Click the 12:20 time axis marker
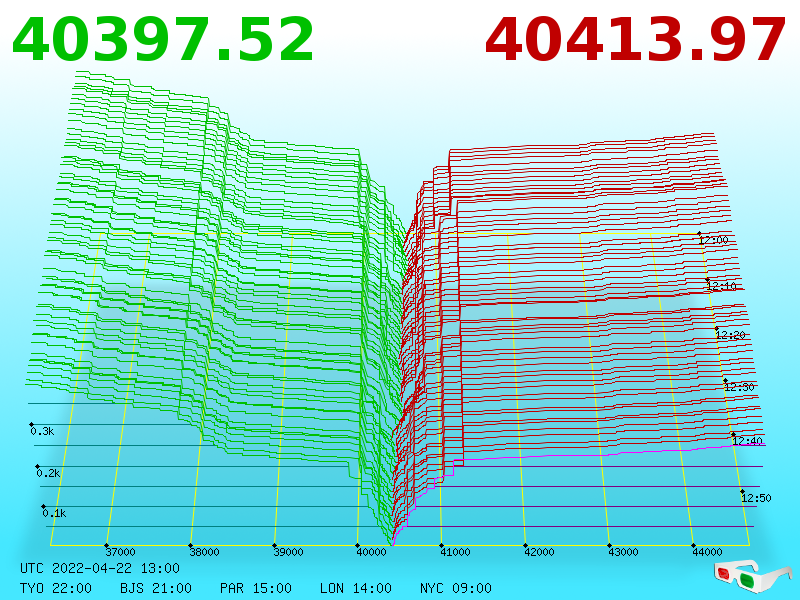Screen dimensions: 800x600 (731, 335)
